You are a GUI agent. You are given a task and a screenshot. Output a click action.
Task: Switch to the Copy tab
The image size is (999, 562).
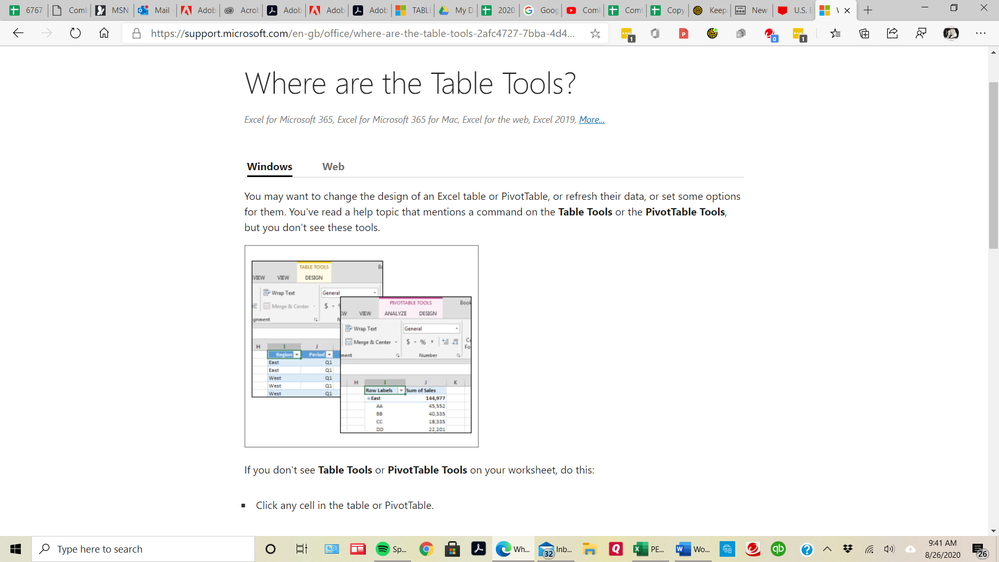coord(667,10)
